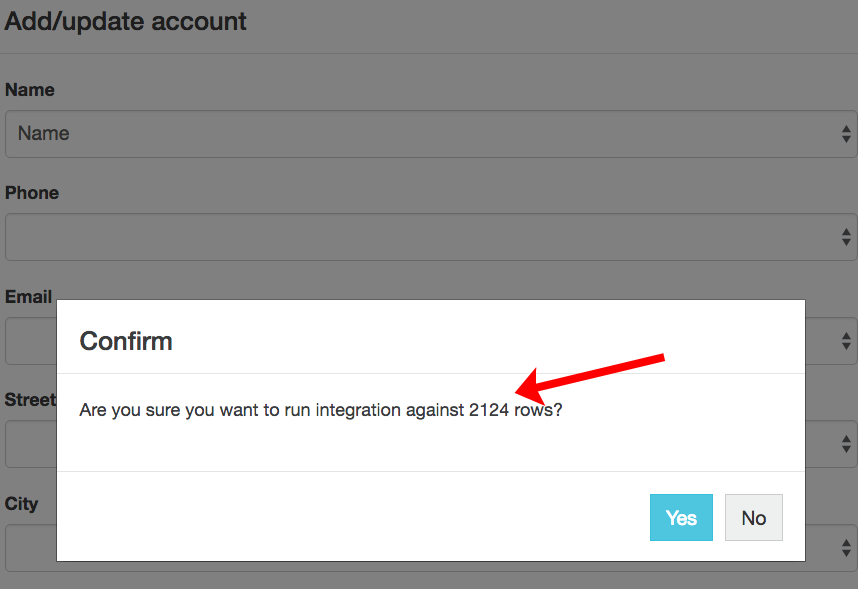Click the Street field label
The image size is (858, 589).
click(x=30, y=400)
